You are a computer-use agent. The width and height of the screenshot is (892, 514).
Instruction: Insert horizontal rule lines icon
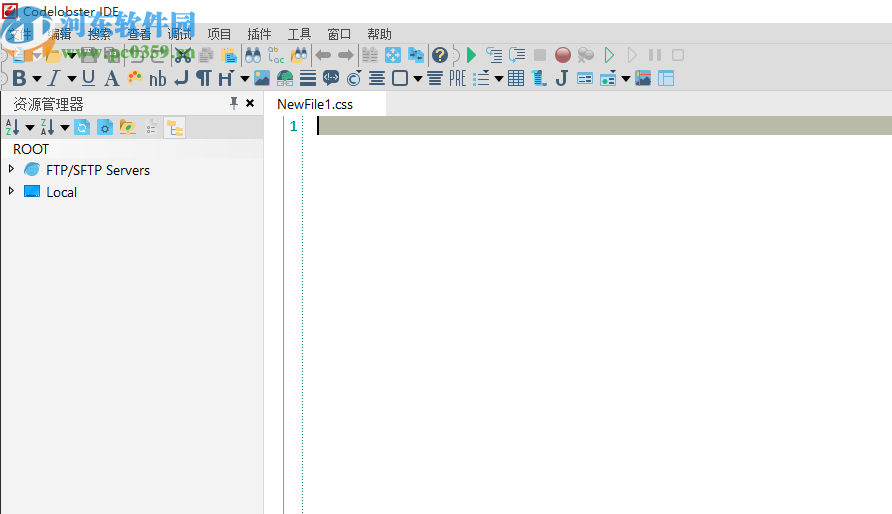point(308,78)
